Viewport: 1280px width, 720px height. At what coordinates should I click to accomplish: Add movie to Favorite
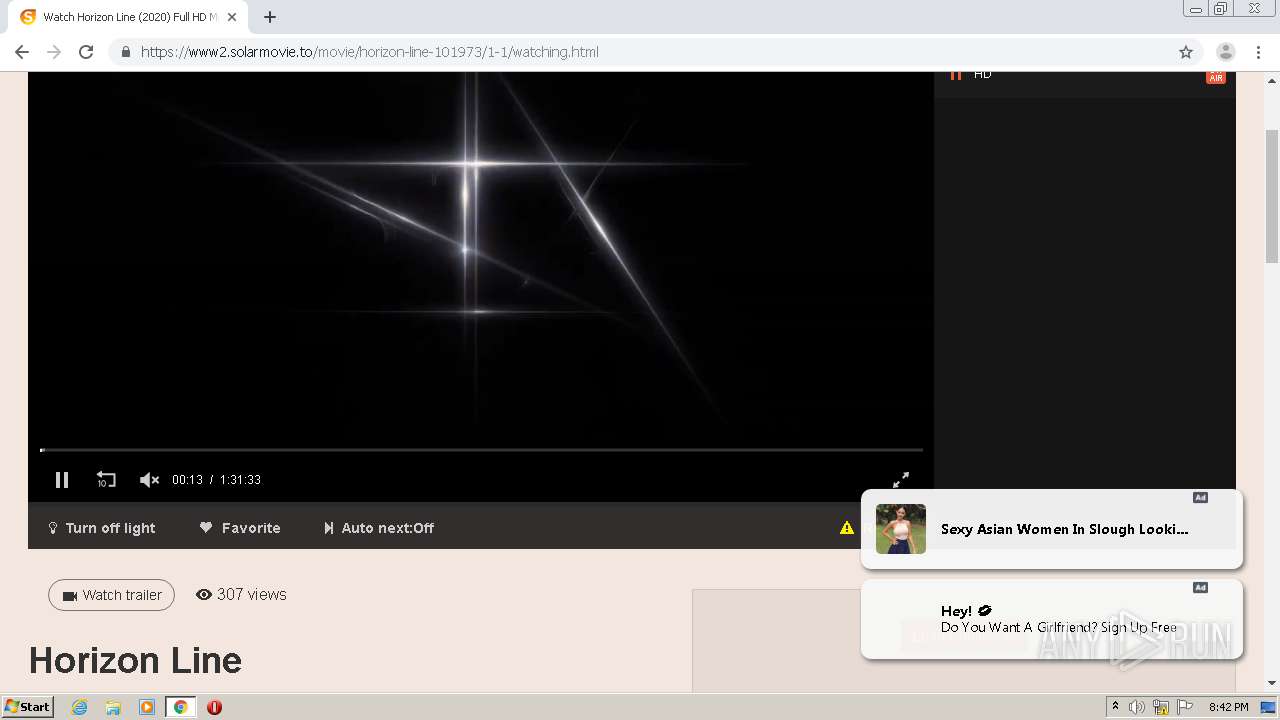pos(240,528)
